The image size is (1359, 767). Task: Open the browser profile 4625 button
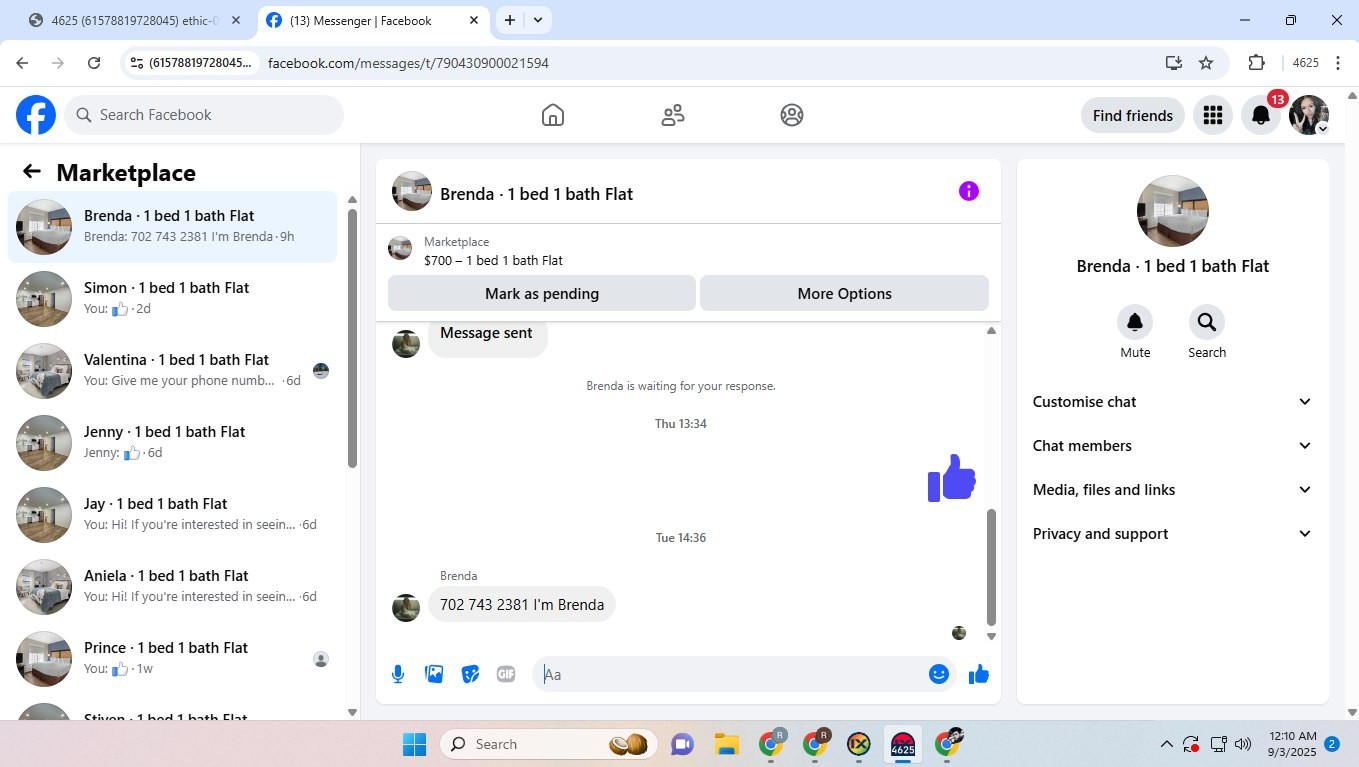[x=1306, y=63]
